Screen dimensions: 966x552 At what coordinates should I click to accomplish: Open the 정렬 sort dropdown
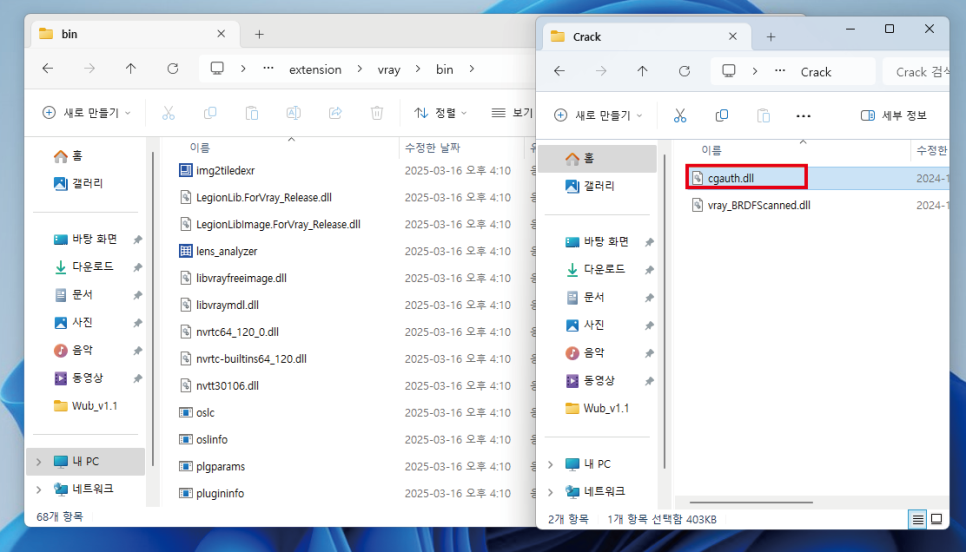coord(440,113)
